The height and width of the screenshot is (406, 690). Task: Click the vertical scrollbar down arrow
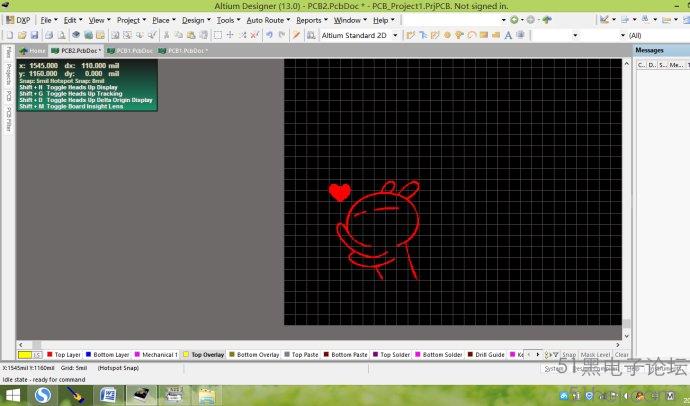coord(626,336)
